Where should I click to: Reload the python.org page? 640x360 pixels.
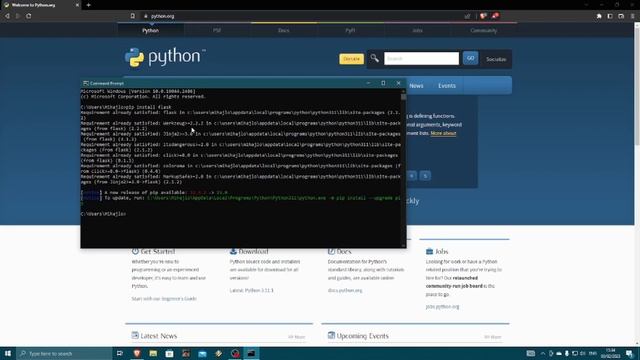[29, 16]
